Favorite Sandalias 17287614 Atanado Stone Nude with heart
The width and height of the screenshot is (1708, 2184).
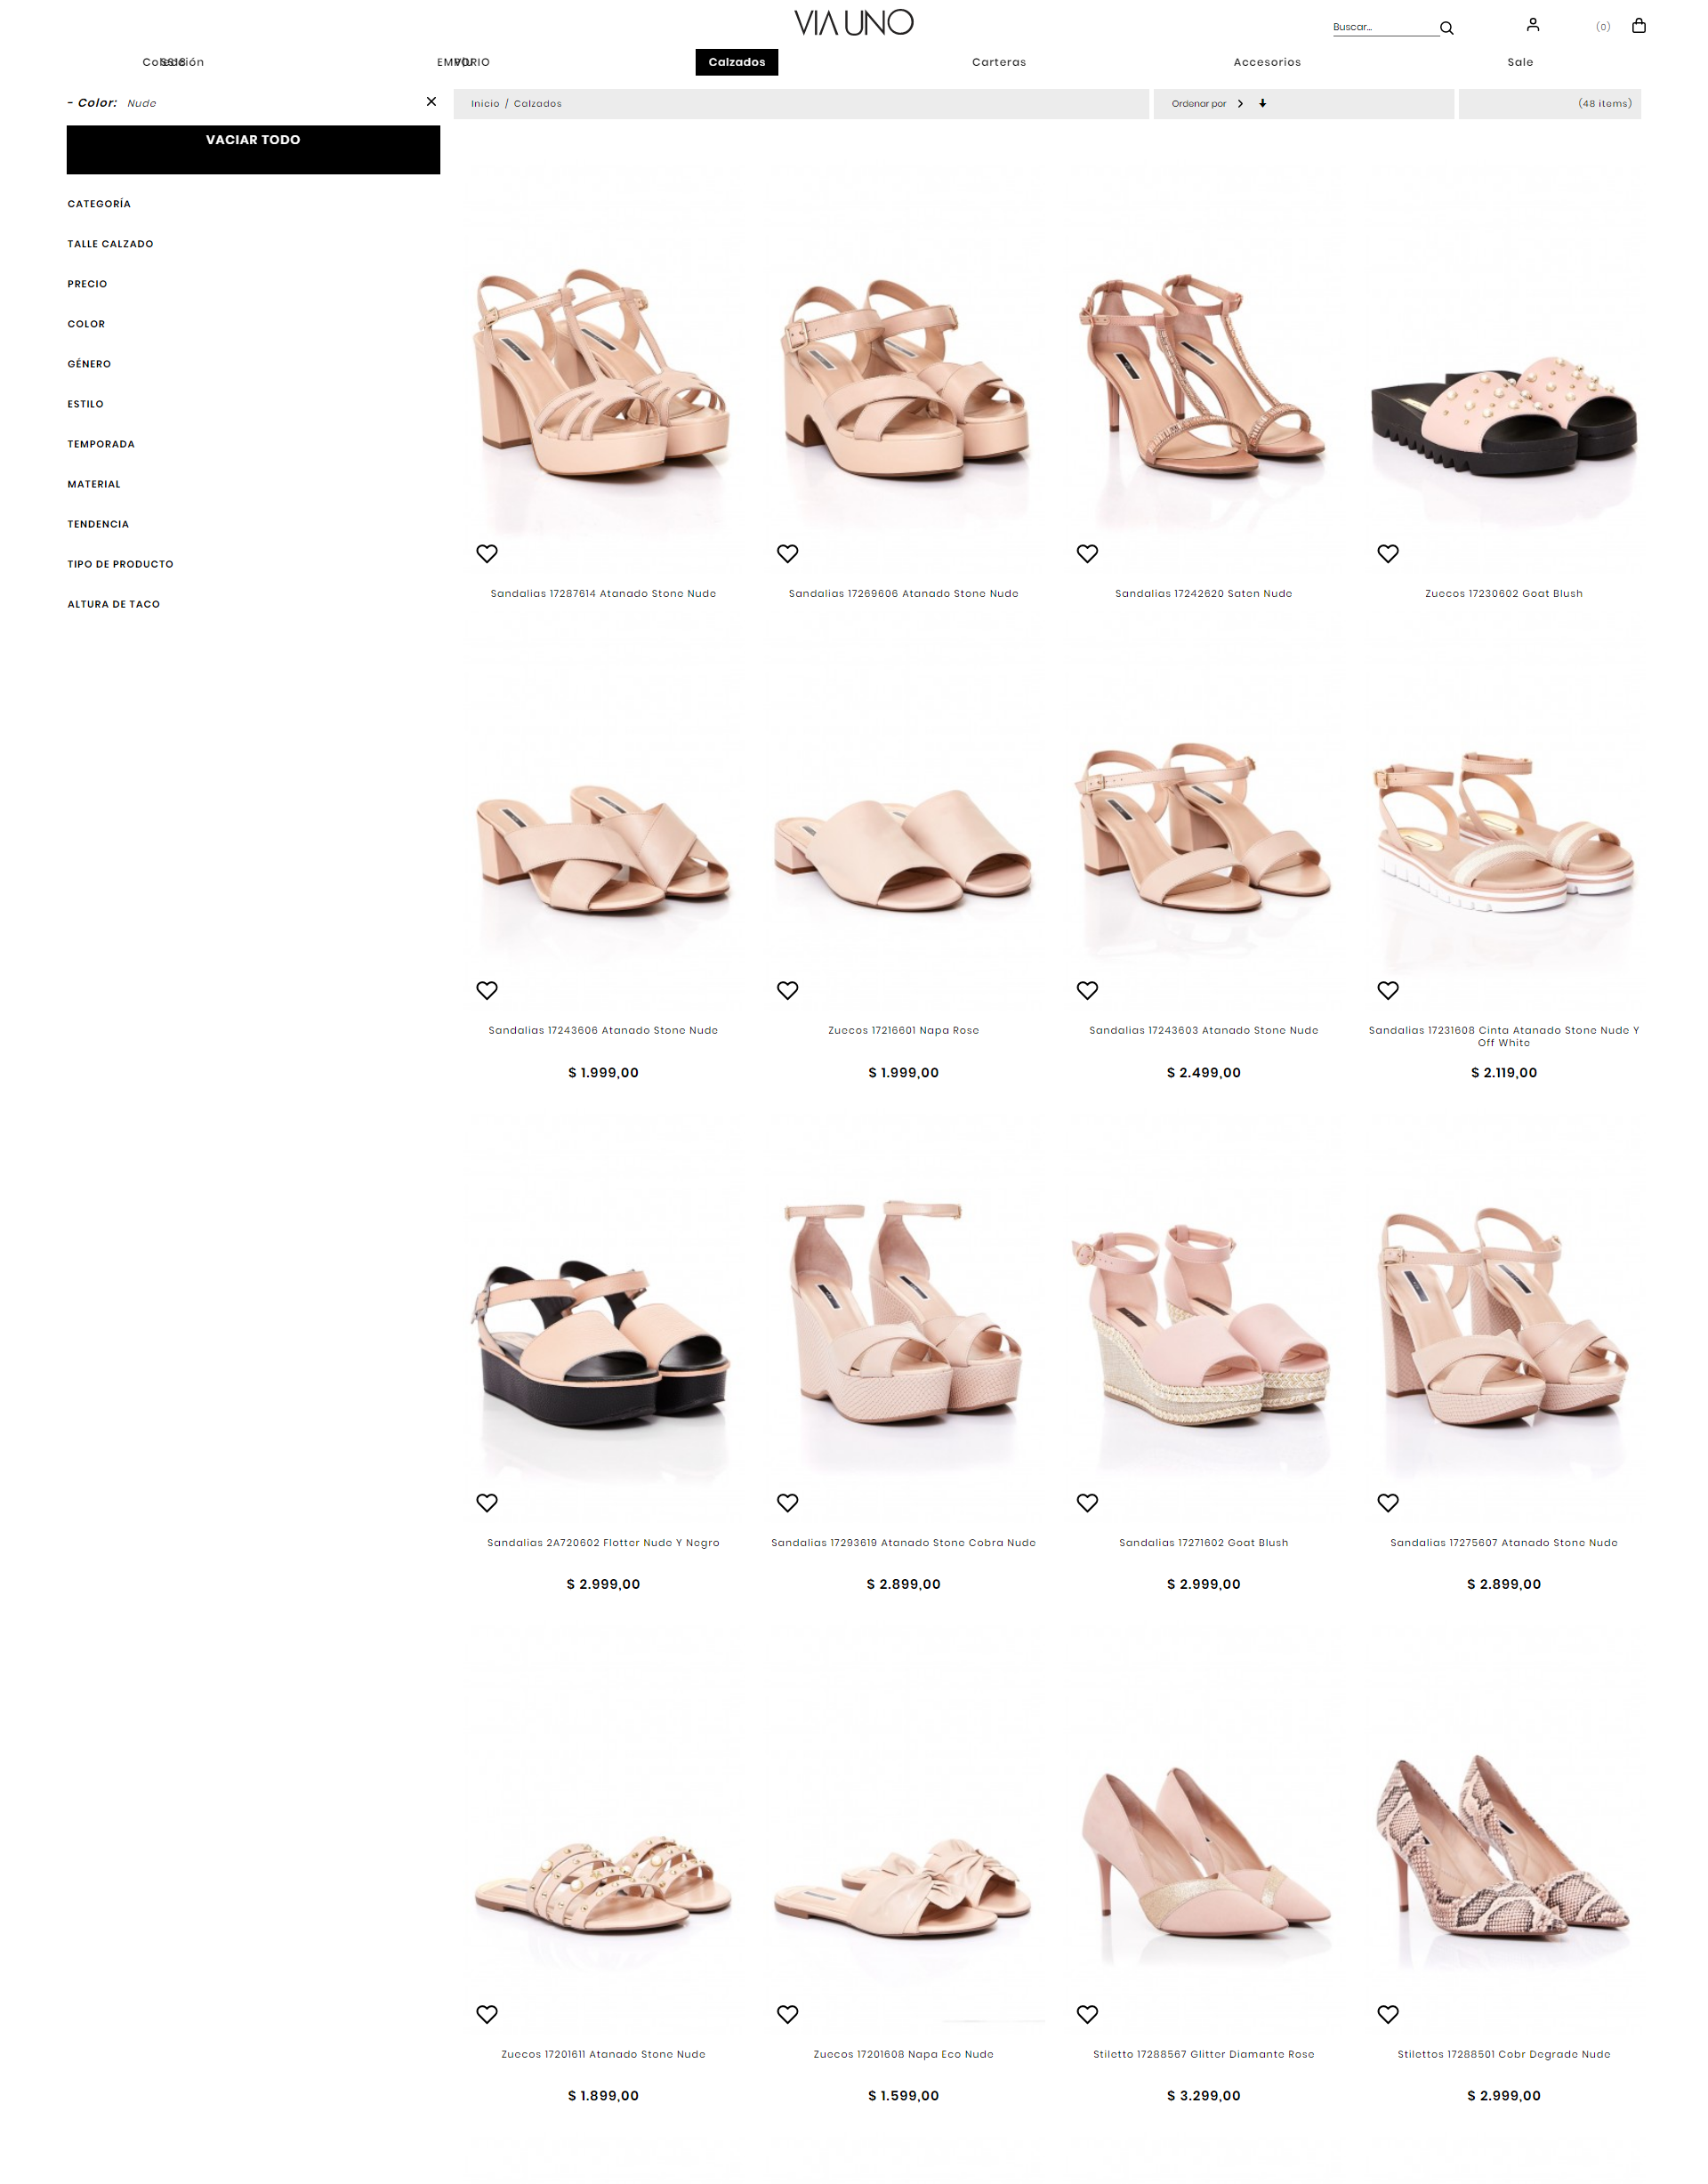point(487,553)
